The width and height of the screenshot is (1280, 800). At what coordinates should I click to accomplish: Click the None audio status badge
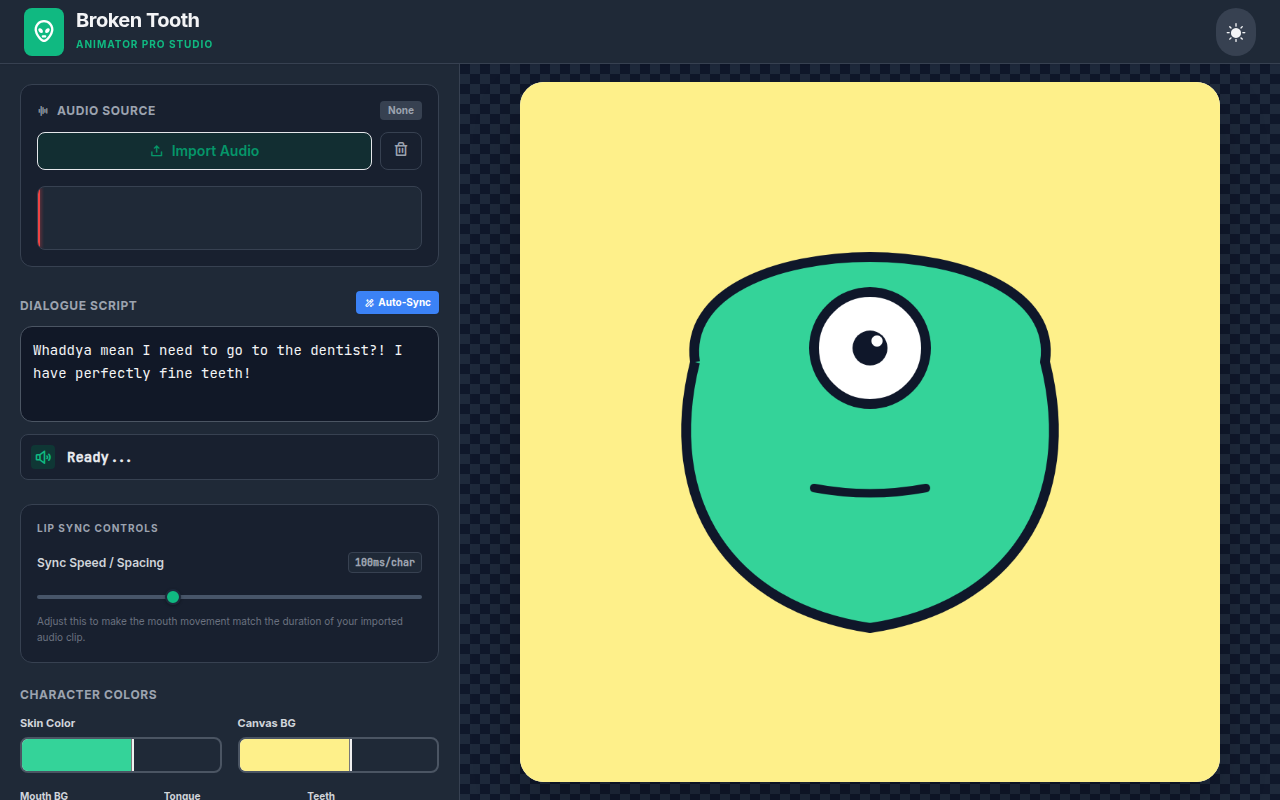click(x=401, y=111)
